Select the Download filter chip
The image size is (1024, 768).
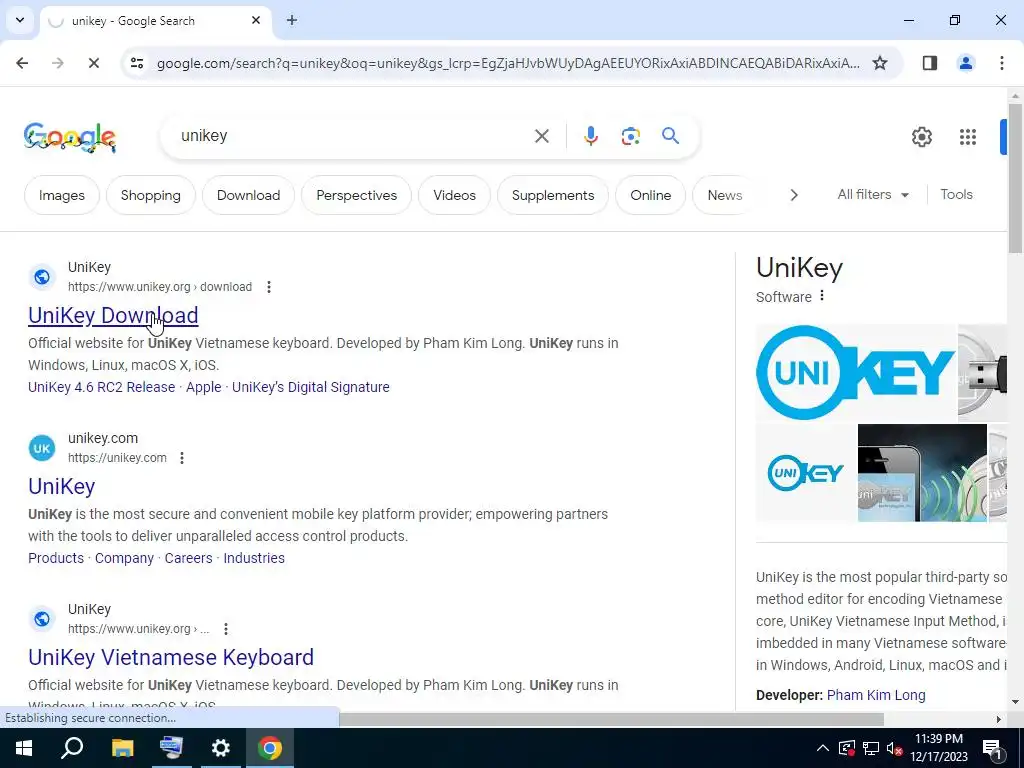tap(248, 195)
